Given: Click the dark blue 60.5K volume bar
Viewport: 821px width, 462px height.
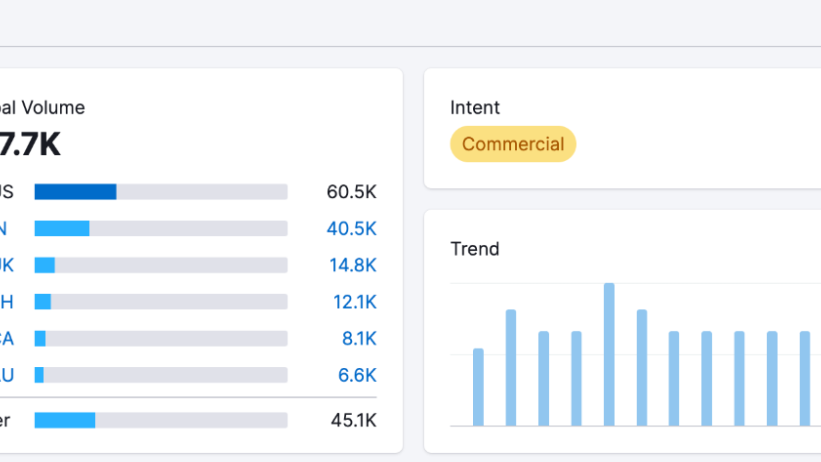Looking at the screenshot, I should 76,192.
